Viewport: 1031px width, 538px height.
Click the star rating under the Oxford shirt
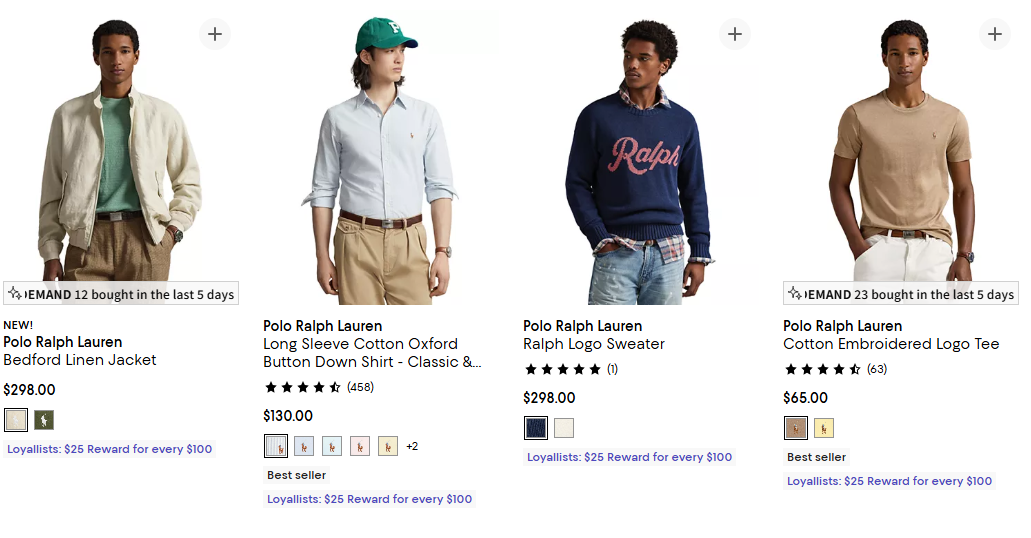tap(302, 388)
